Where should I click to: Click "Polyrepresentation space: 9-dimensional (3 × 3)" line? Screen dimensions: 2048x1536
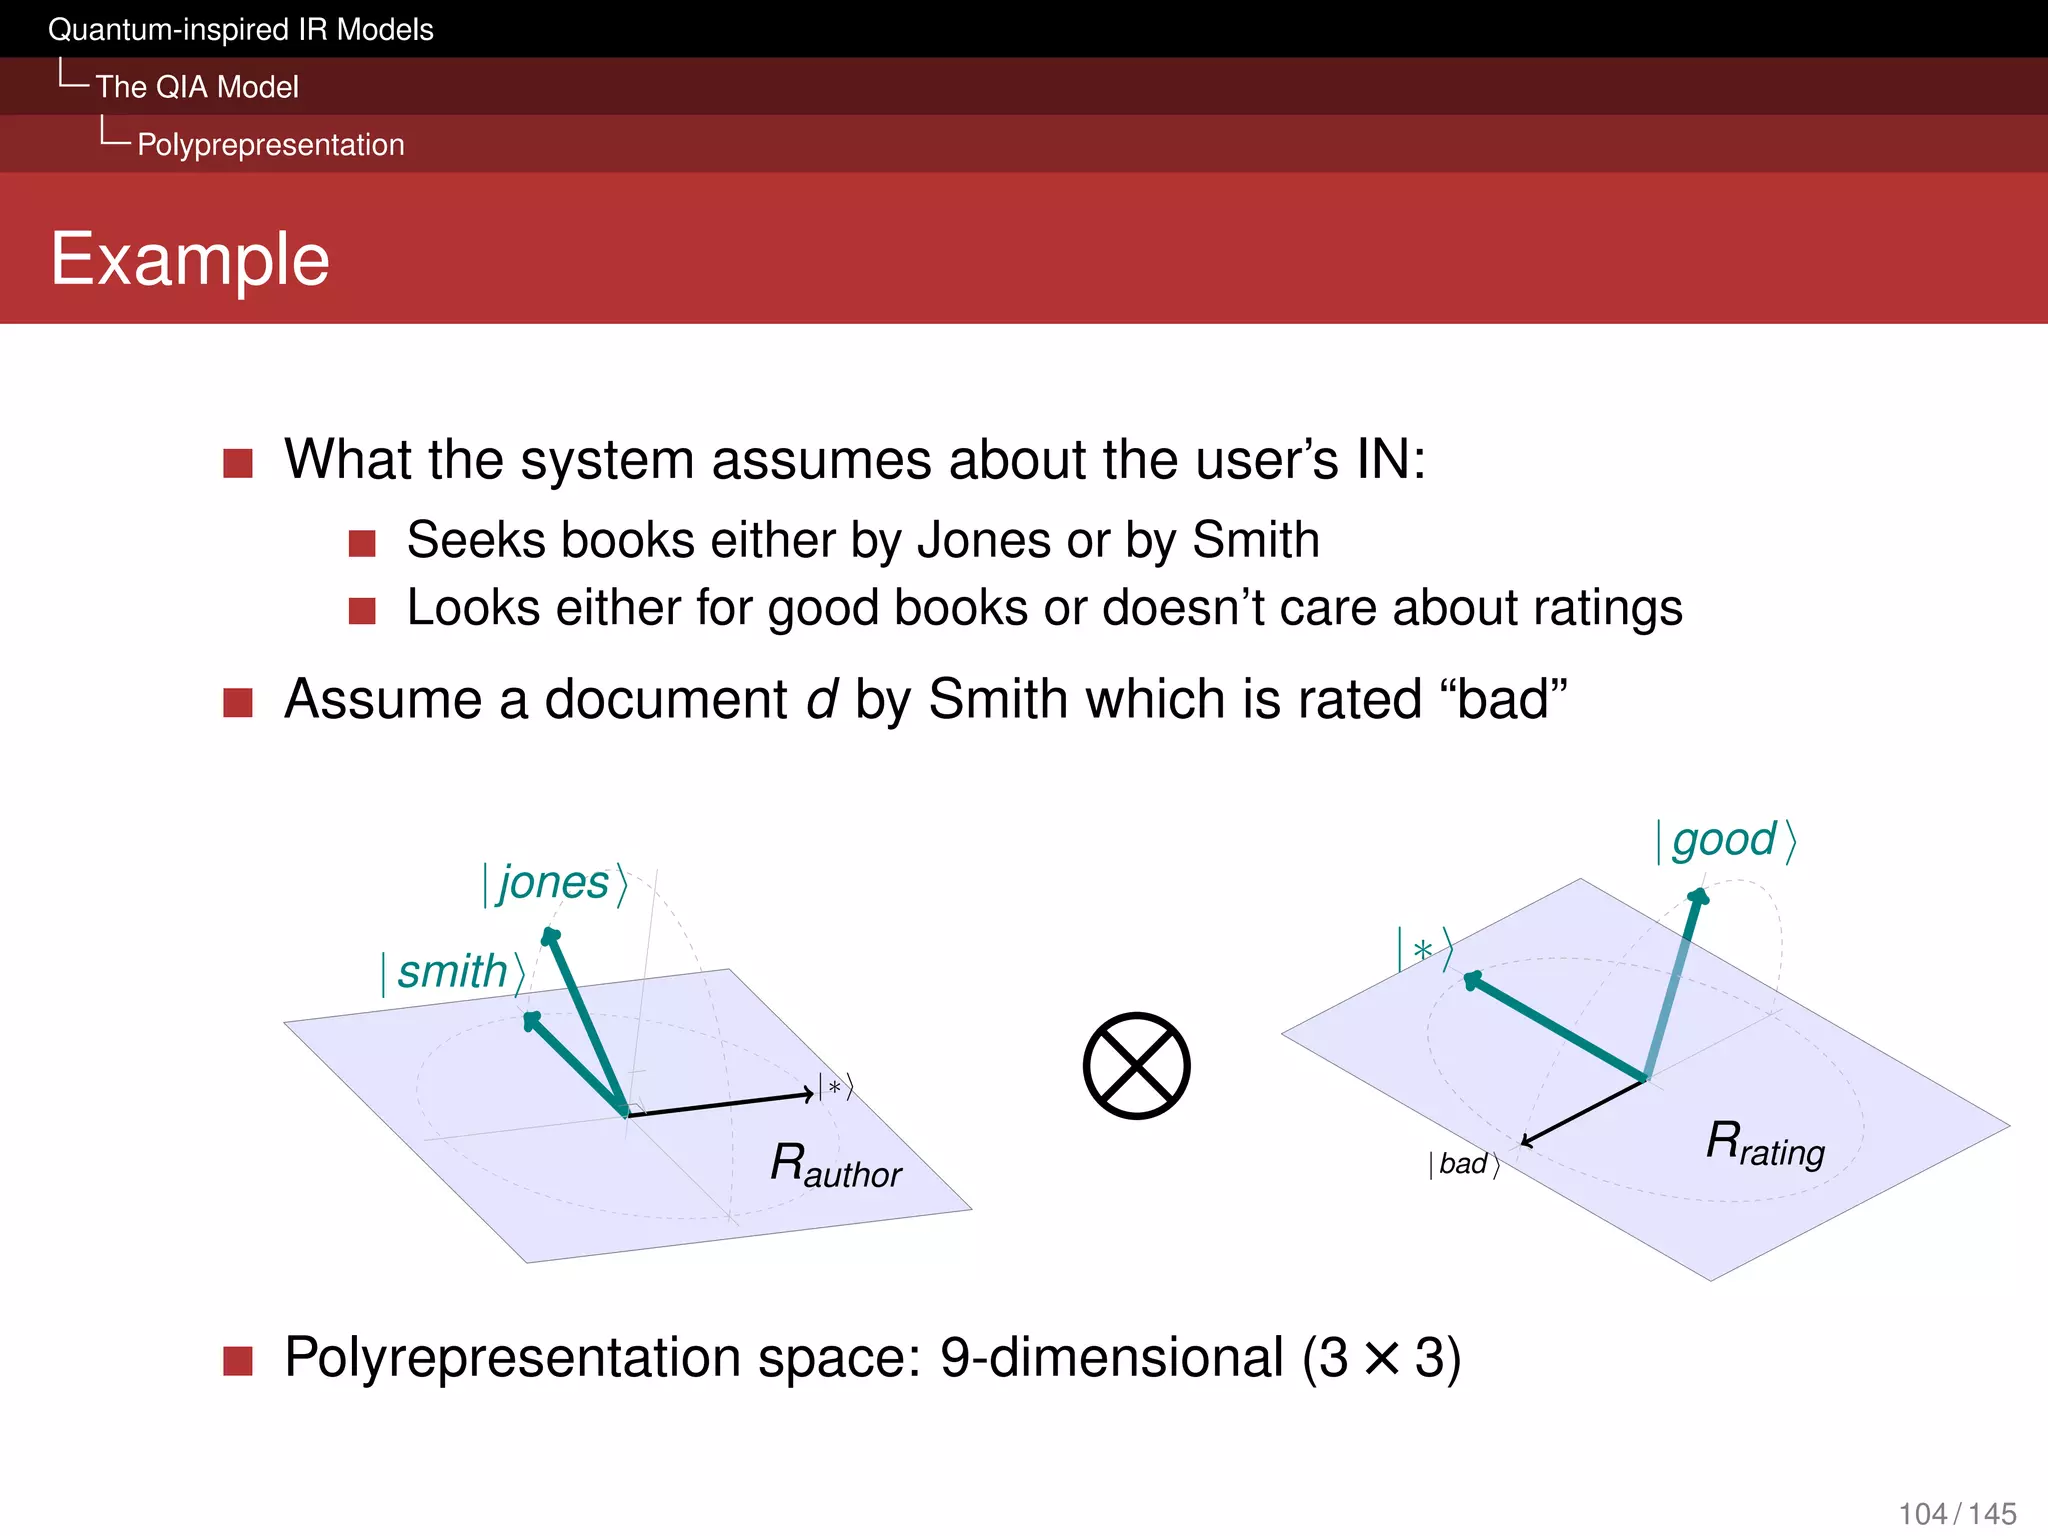873,1359
